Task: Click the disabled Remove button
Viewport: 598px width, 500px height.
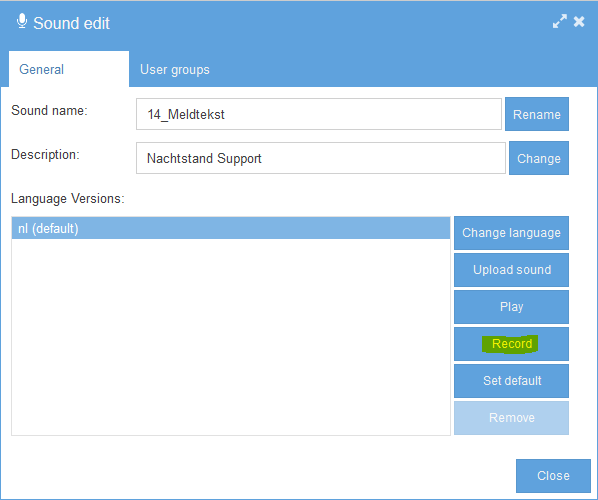Action: [511, 418]
